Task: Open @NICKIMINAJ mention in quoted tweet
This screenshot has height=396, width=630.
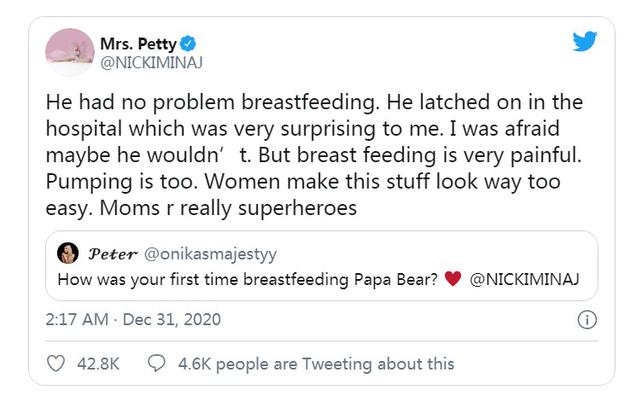Action: pyautogui.click(x=524, y=279)
